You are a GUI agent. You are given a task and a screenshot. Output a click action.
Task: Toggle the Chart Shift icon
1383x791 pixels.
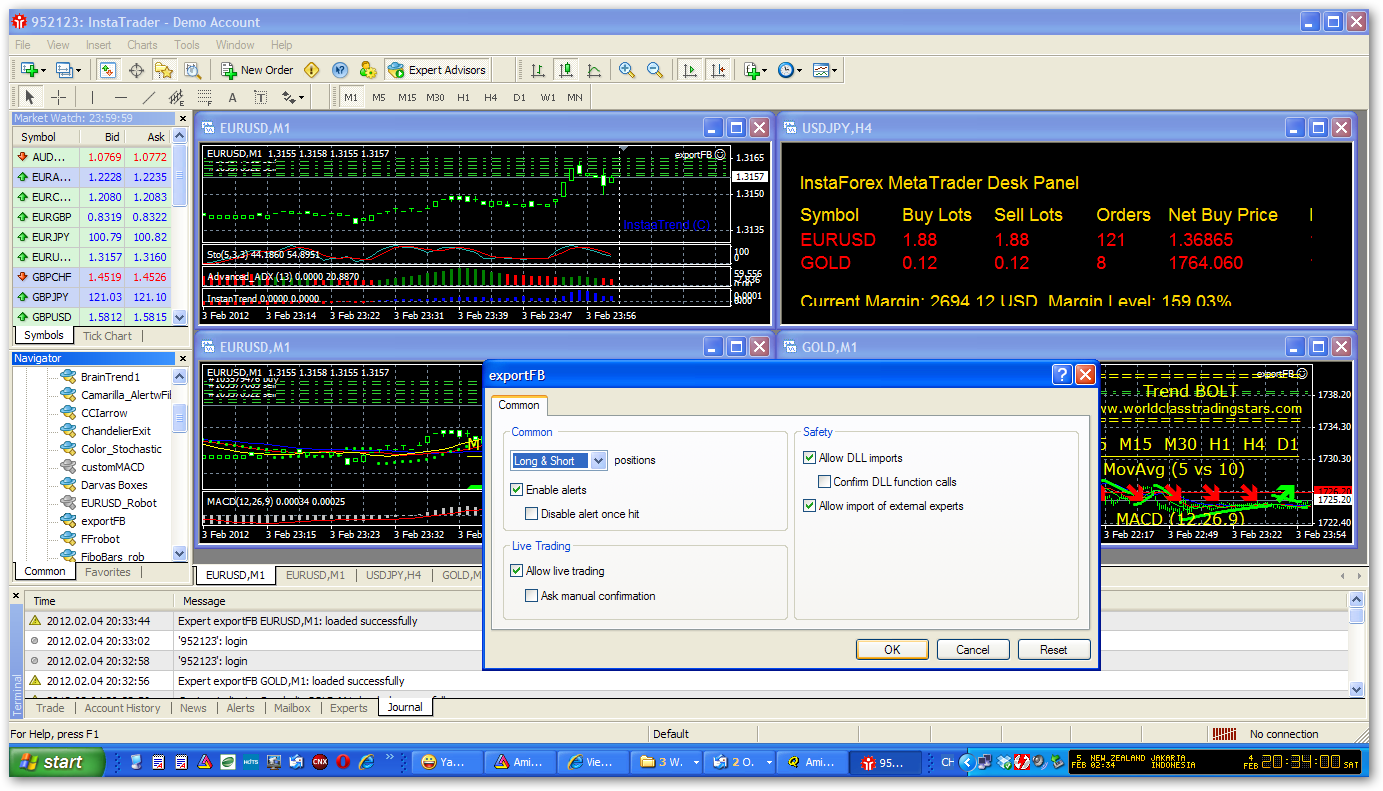[x=717, y=70]
